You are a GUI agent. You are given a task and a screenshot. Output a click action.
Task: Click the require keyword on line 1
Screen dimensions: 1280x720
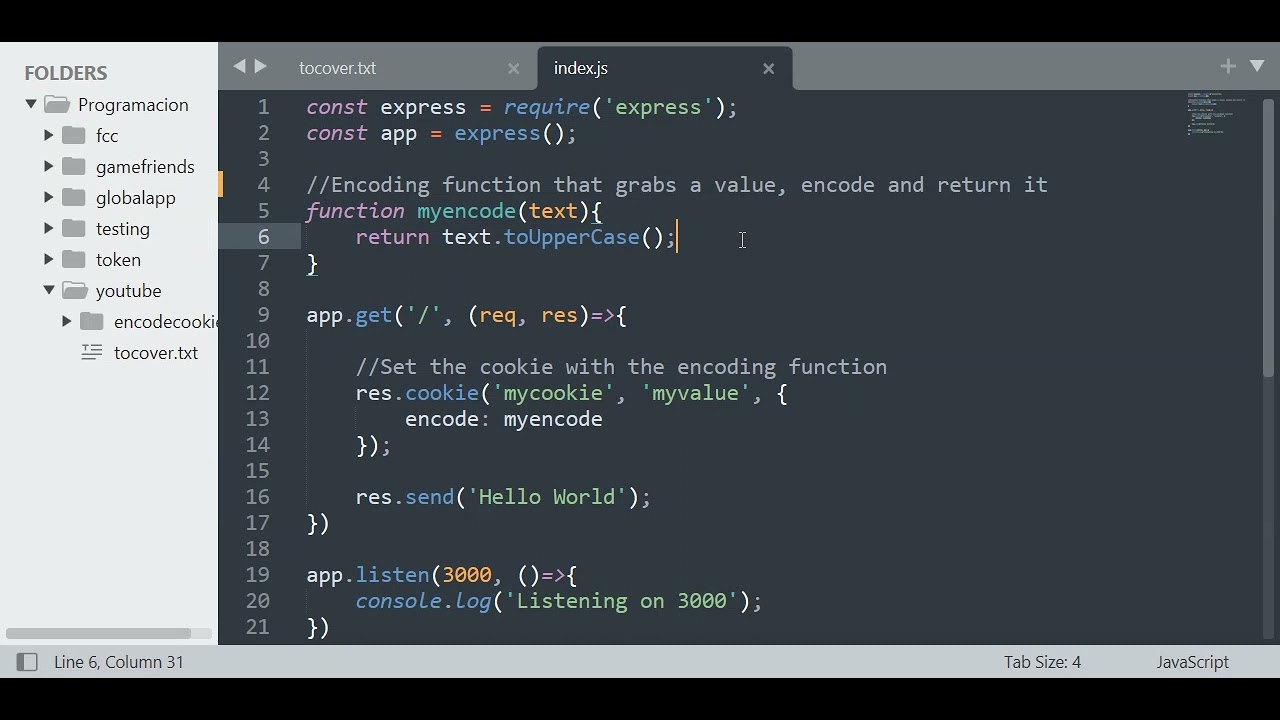(547, 107)
